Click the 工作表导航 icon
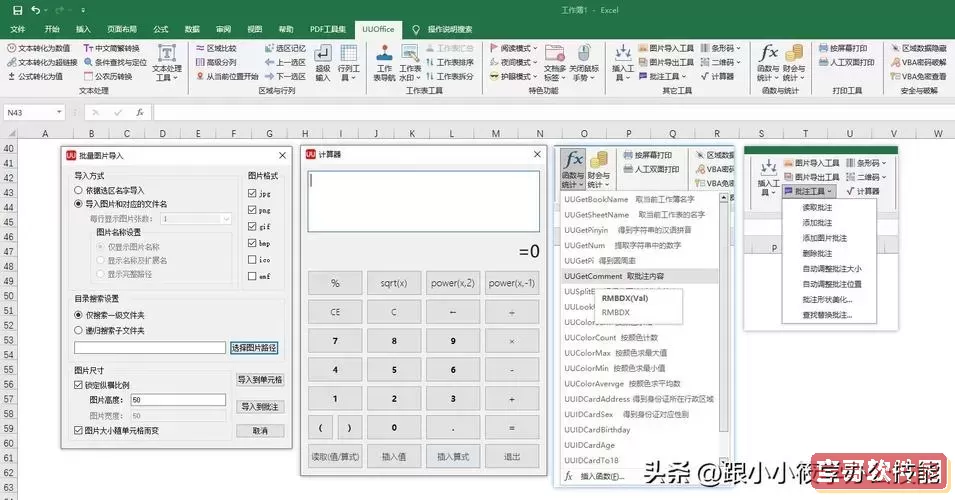The width and height of the screenshot is (955, 500). tap(384, 63)
